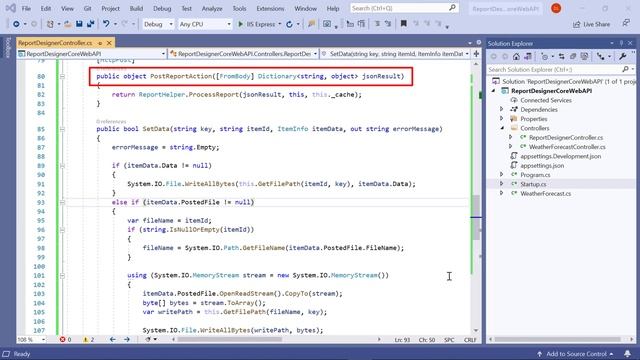
Task: Open the SetData member navigation dropdown
Action: [x=395, y=54]
